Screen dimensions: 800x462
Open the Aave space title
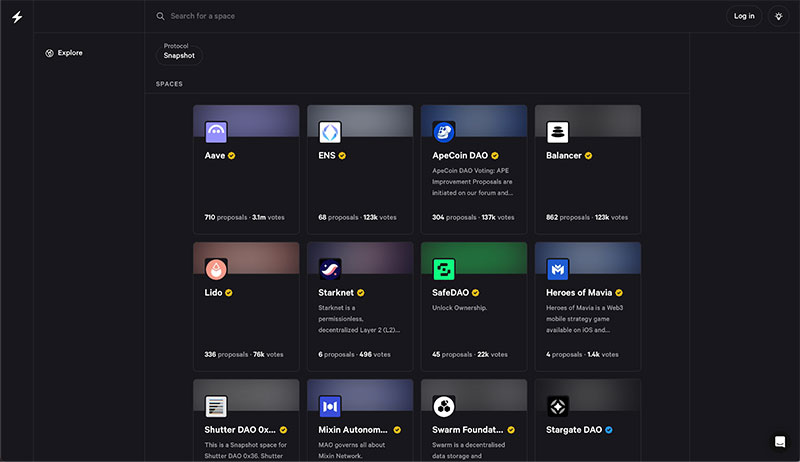[215, 156]
